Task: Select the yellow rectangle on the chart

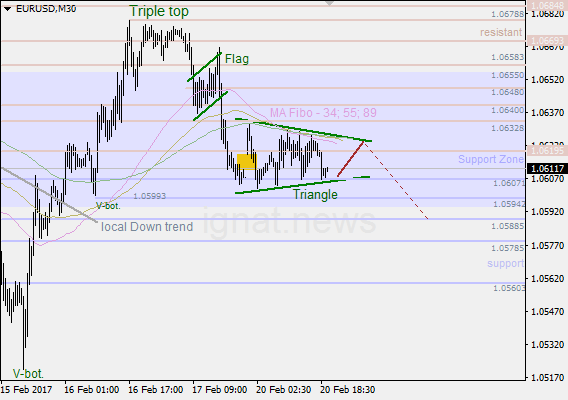Action: 246,162
